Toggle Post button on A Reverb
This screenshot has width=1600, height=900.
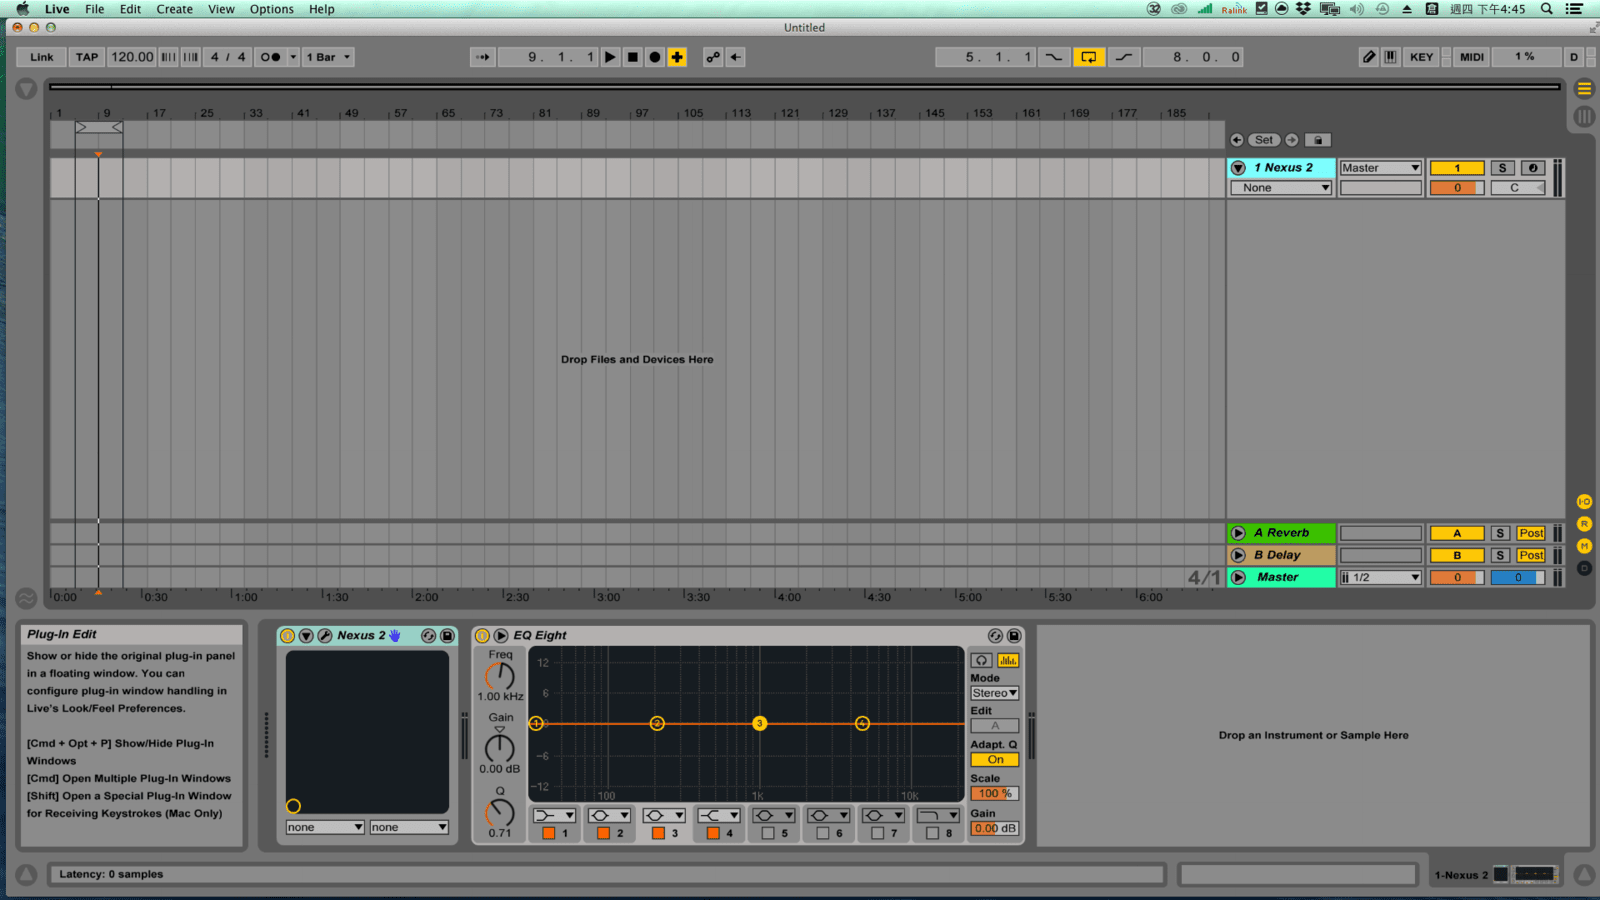point(1531,534)
